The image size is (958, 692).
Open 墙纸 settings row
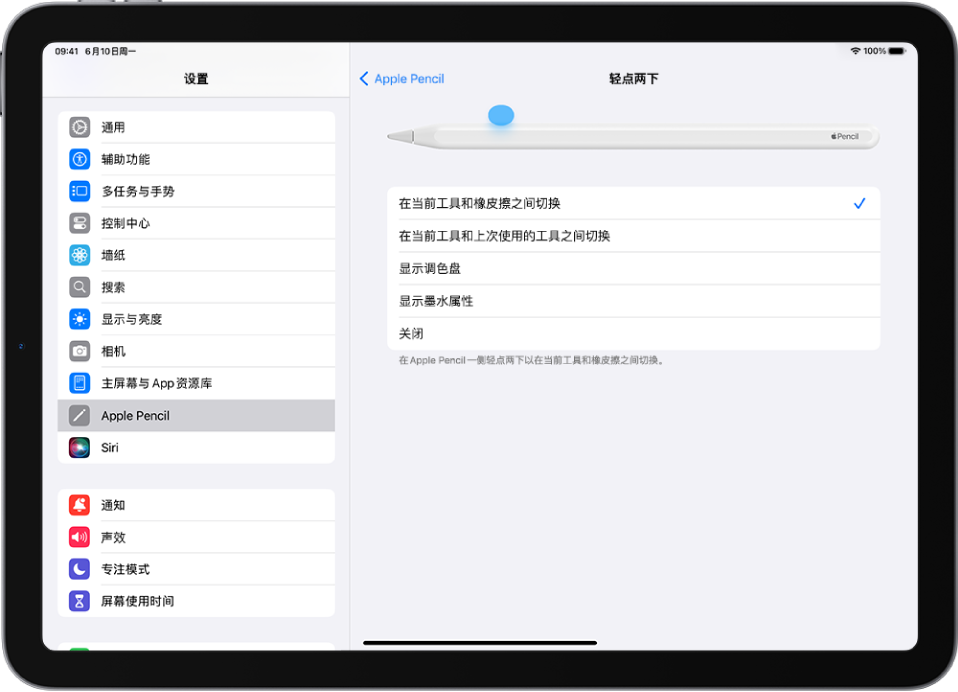[x=196, y=255]
